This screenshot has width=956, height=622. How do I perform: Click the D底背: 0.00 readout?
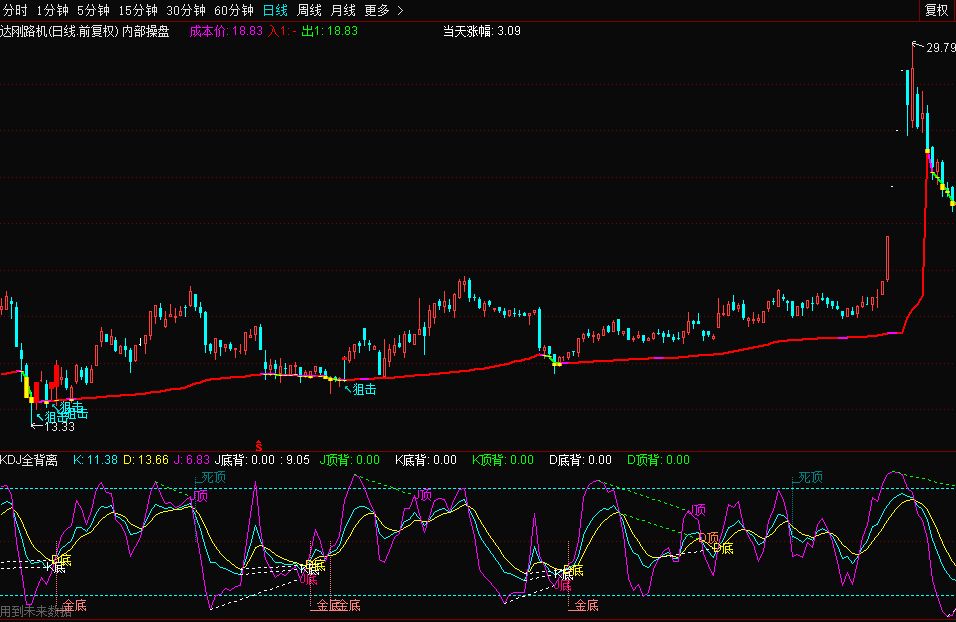click(x=580, y=460)
